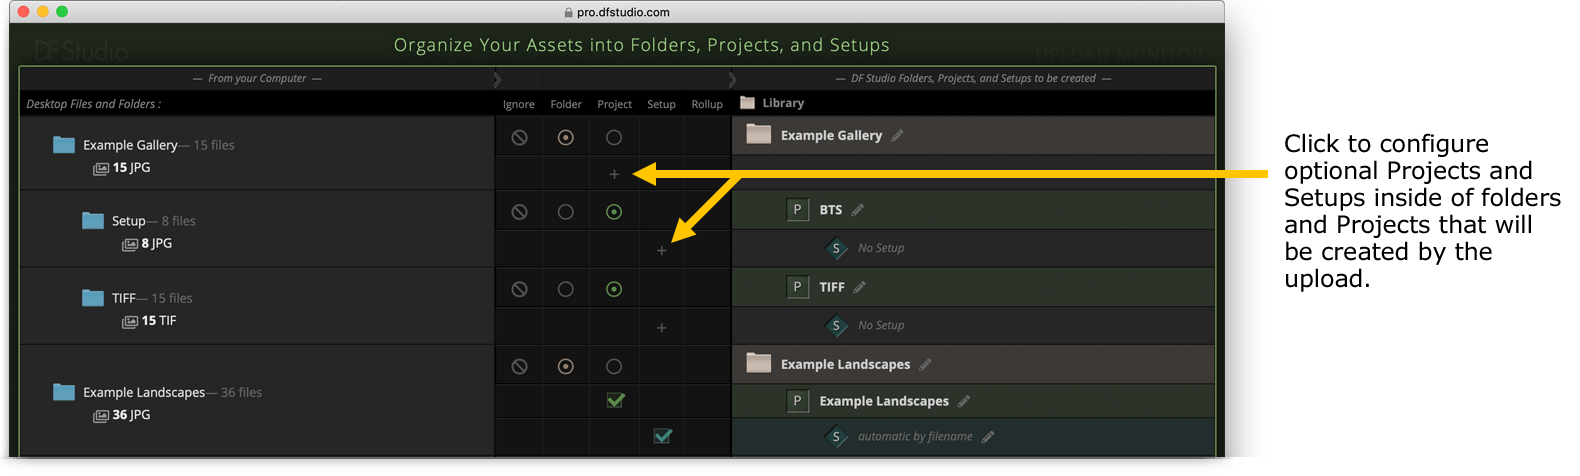Select Ignore icon for Example Gallery row
1580x476 pixels.
coord(519,138)
